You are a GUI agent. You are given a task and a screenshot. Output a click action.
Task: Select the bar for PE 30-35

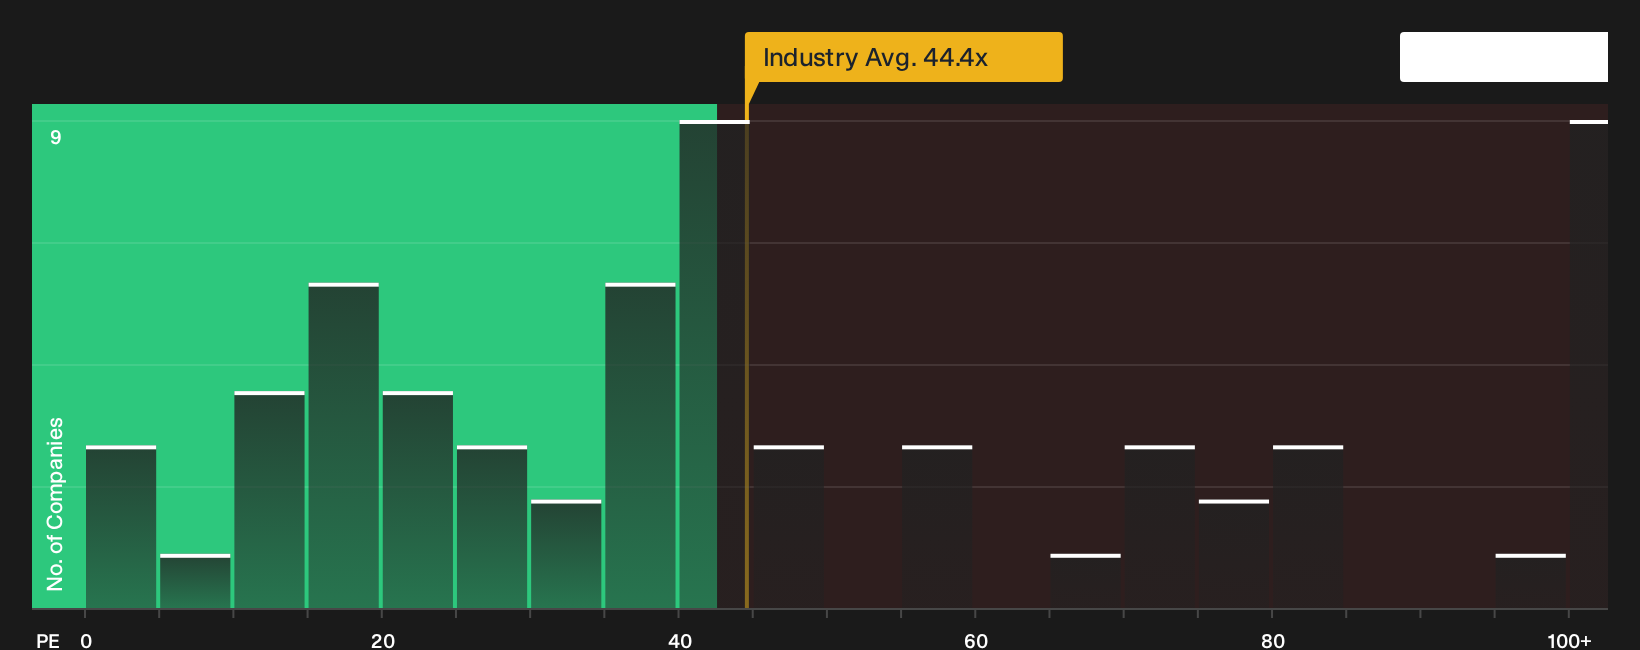pyautogui.click(x=566, y=554)
